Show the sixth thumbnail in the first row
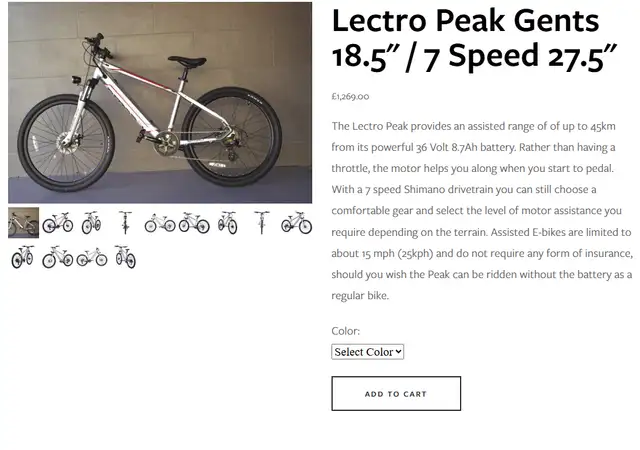The width and height of the screenshot is (640, 450). (x=194, y=223)
